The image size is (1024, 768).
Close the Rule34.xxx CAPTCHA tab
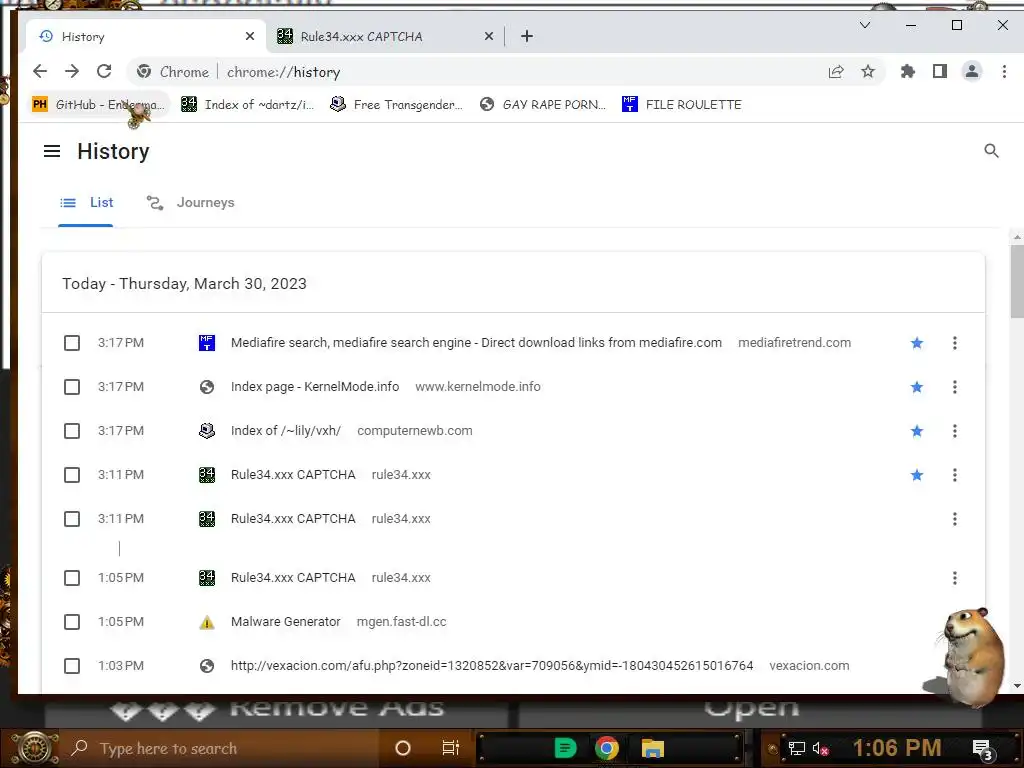(488, 37)
